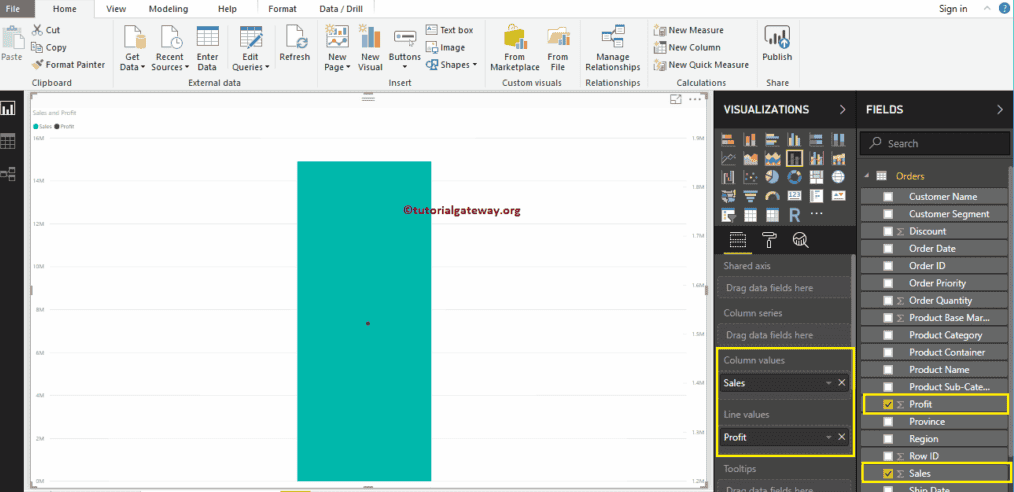The image size is (1014, 492).
Task: Click the Refresh button
Action: (295, 44)
